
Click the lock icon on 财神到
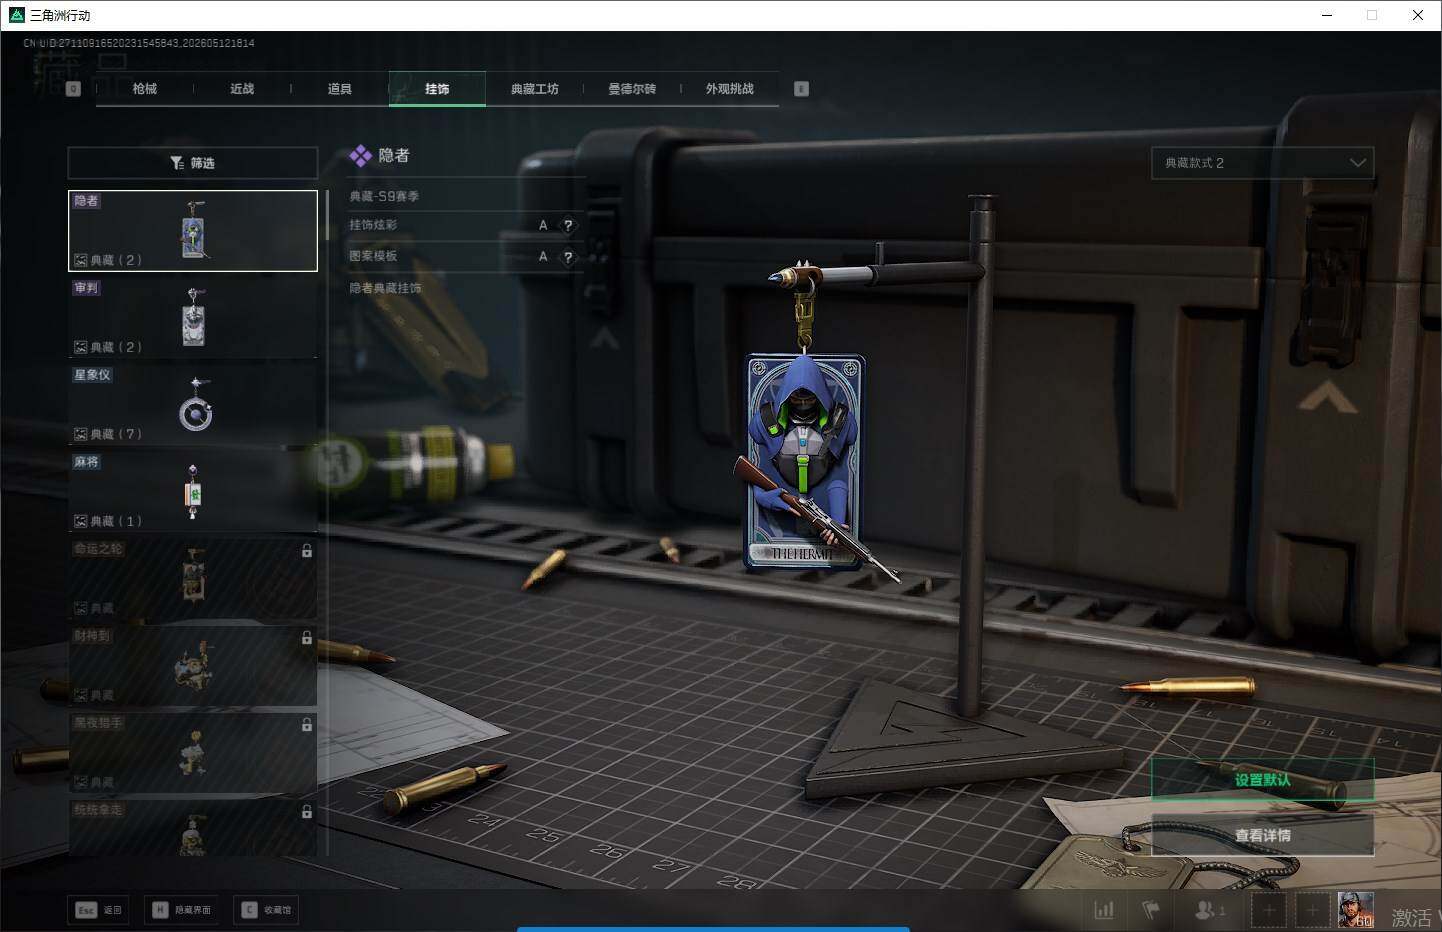tap(307, 638)
